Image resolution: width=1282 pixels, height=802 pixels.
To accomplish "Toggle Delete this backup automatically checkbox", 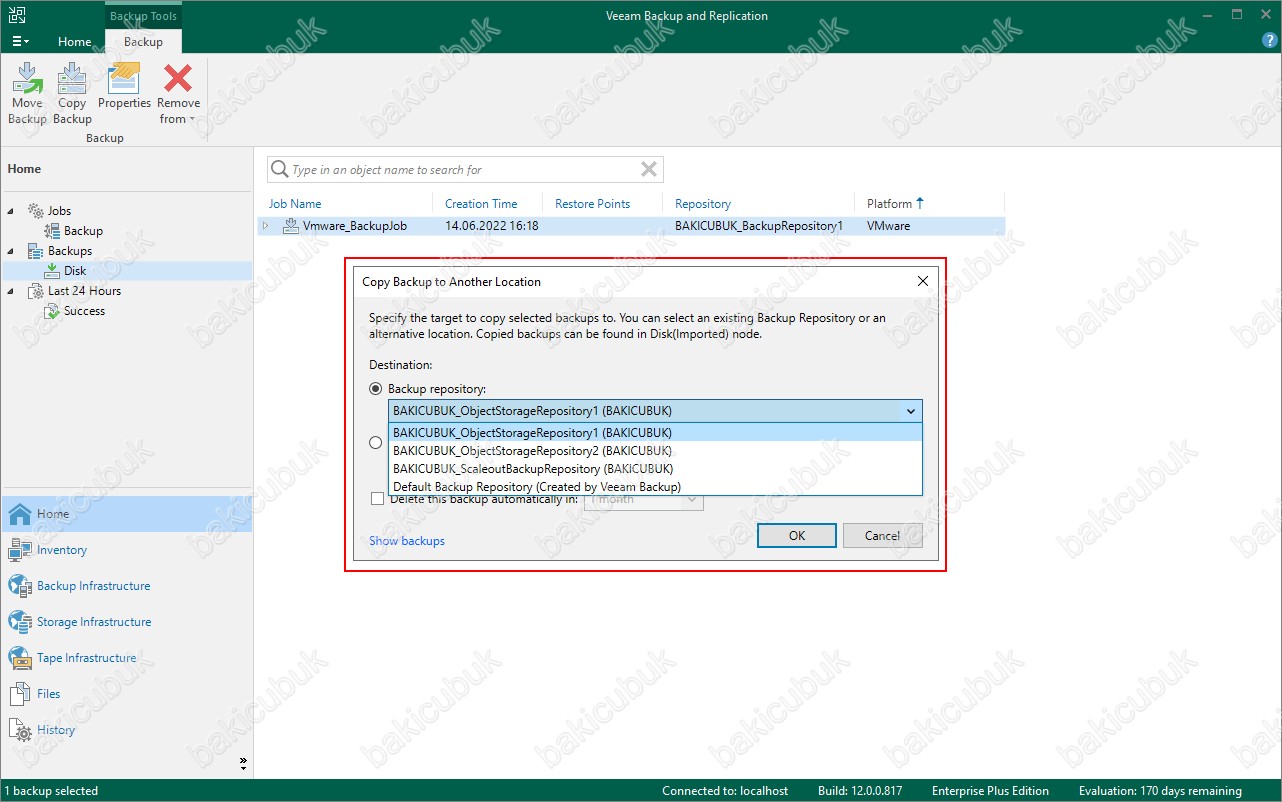I will point(377,499).
